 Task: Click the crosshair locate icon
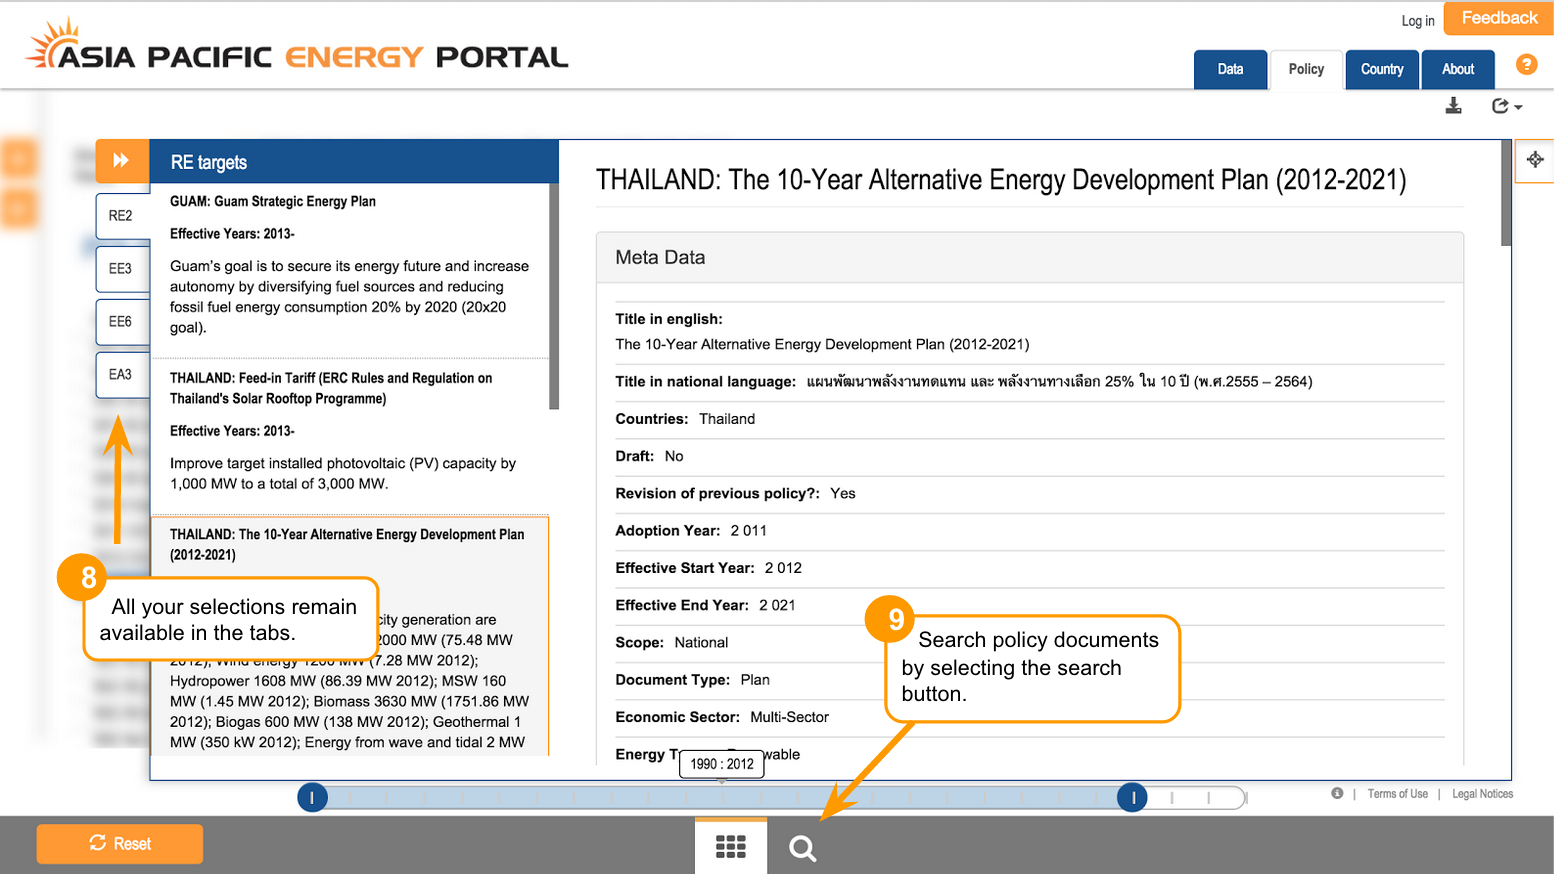coord(1535,160)
